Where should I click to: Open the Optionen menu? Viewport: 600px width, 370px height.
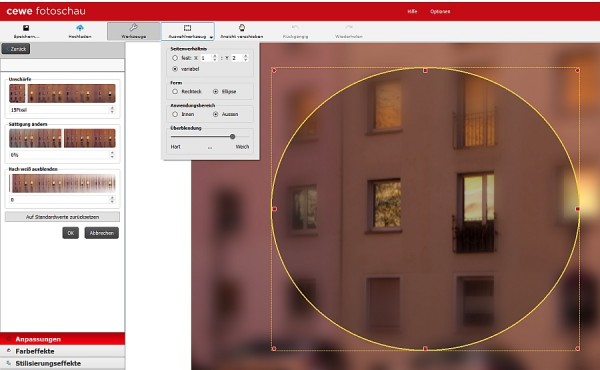440,11
